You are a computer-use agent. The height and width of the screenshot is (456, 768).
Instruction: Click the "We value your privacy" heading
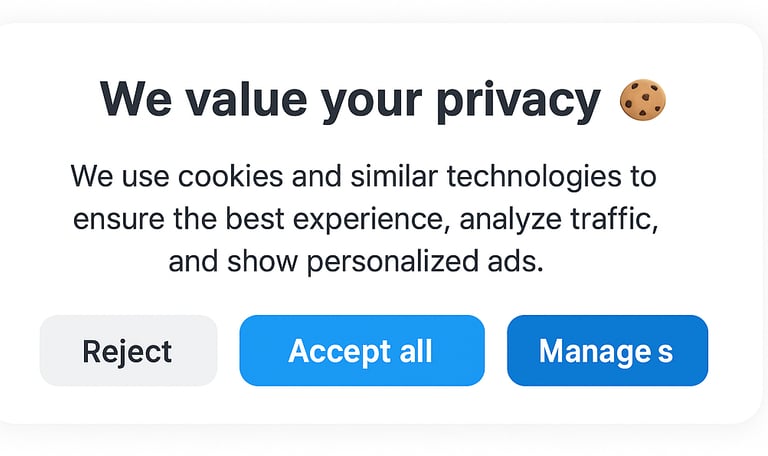(350, 100)
